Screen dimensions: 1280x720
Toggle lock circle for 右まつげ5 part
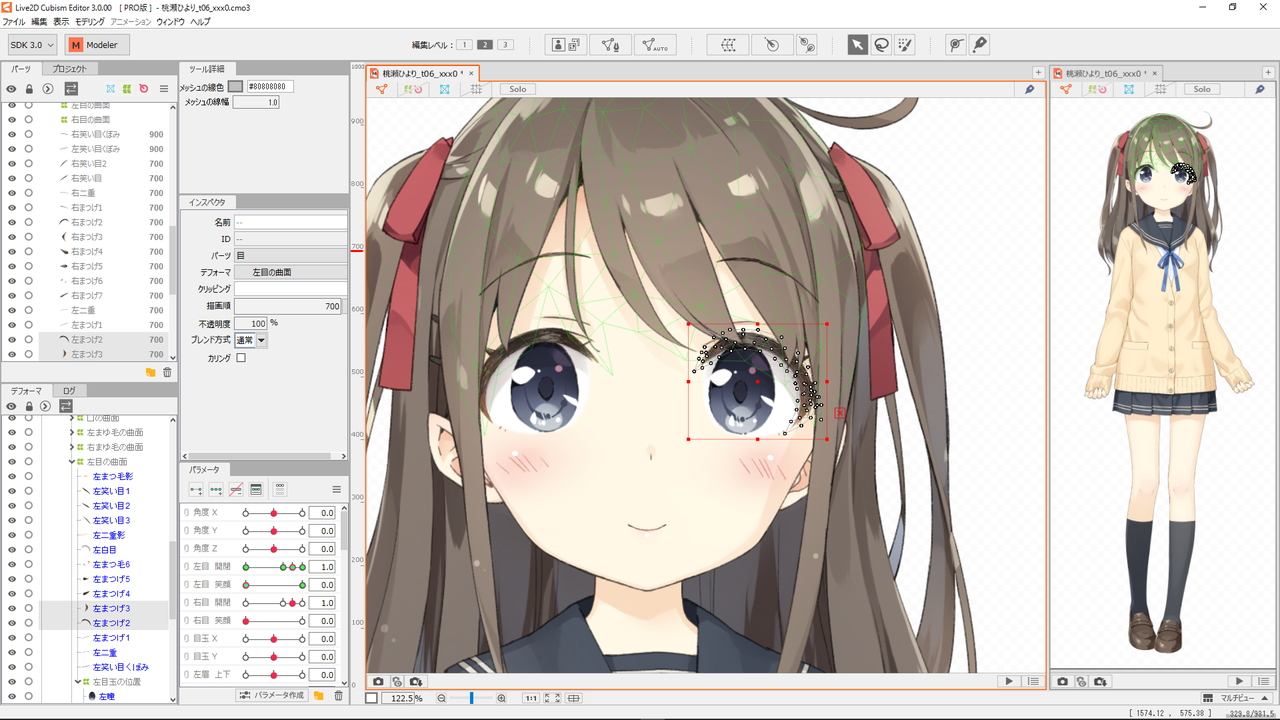pos(29,267)
